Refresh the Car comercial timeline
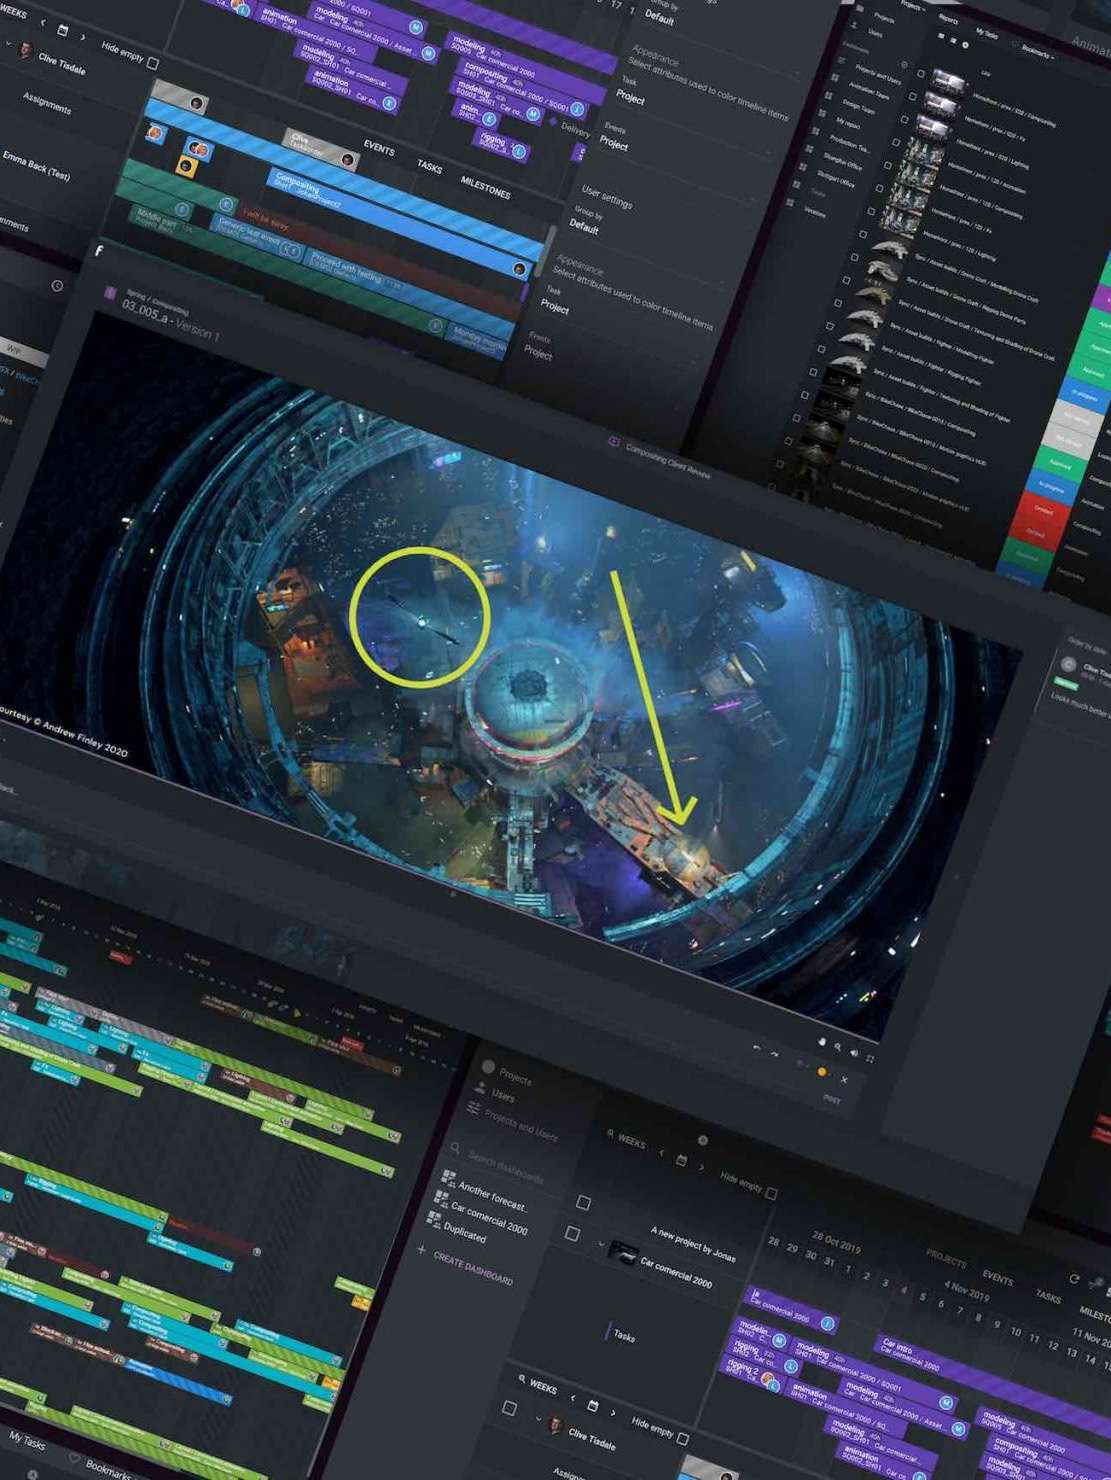Image resolution: width=1111 pixels, height=1480 pixels. coord(1074,1279)
